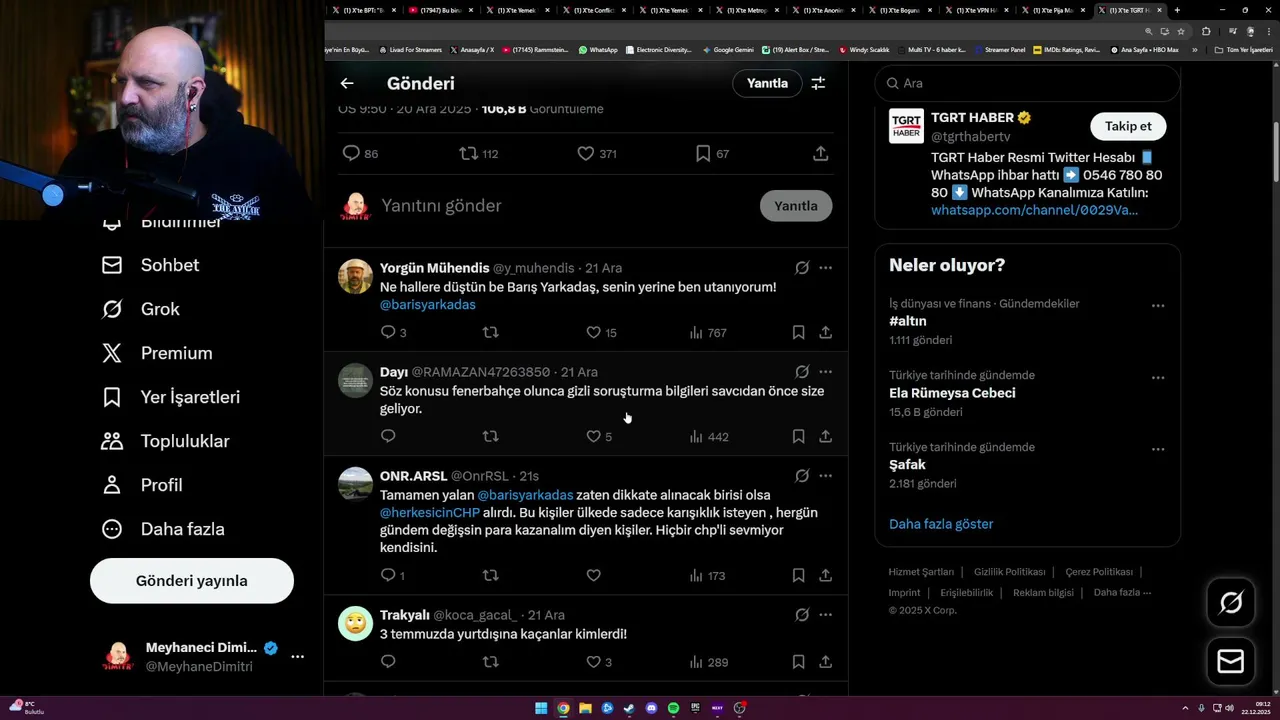1280x720 pixels.
Task: Open more options on Dayı reply
Action: pos(825,372)
